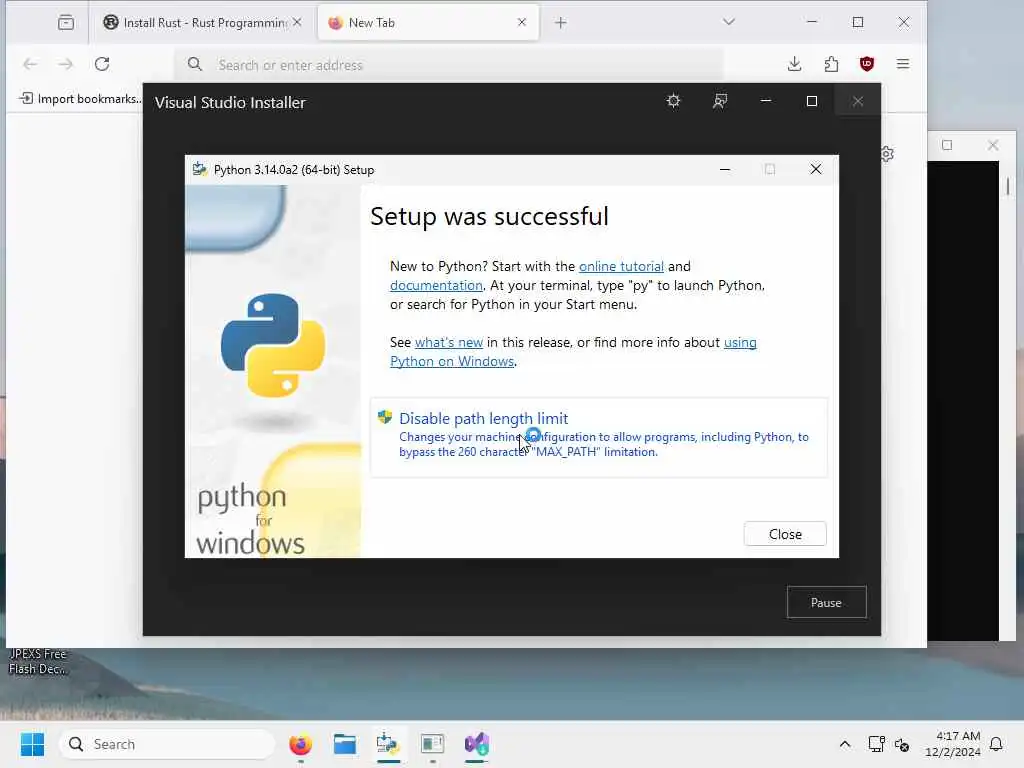This screenshot has height=768, width=1024.
Task: Minimize the Python Setup dialog
Action: click(724, 170)
